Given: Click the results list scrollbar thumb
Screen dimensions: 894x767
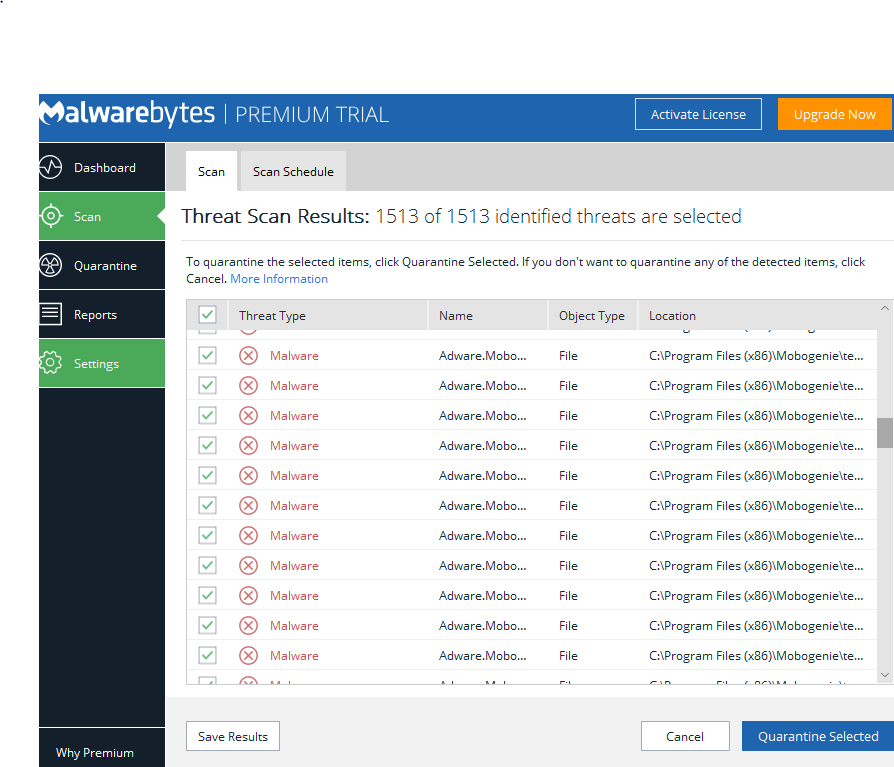Looking at the screenshot, I should 884,433.
